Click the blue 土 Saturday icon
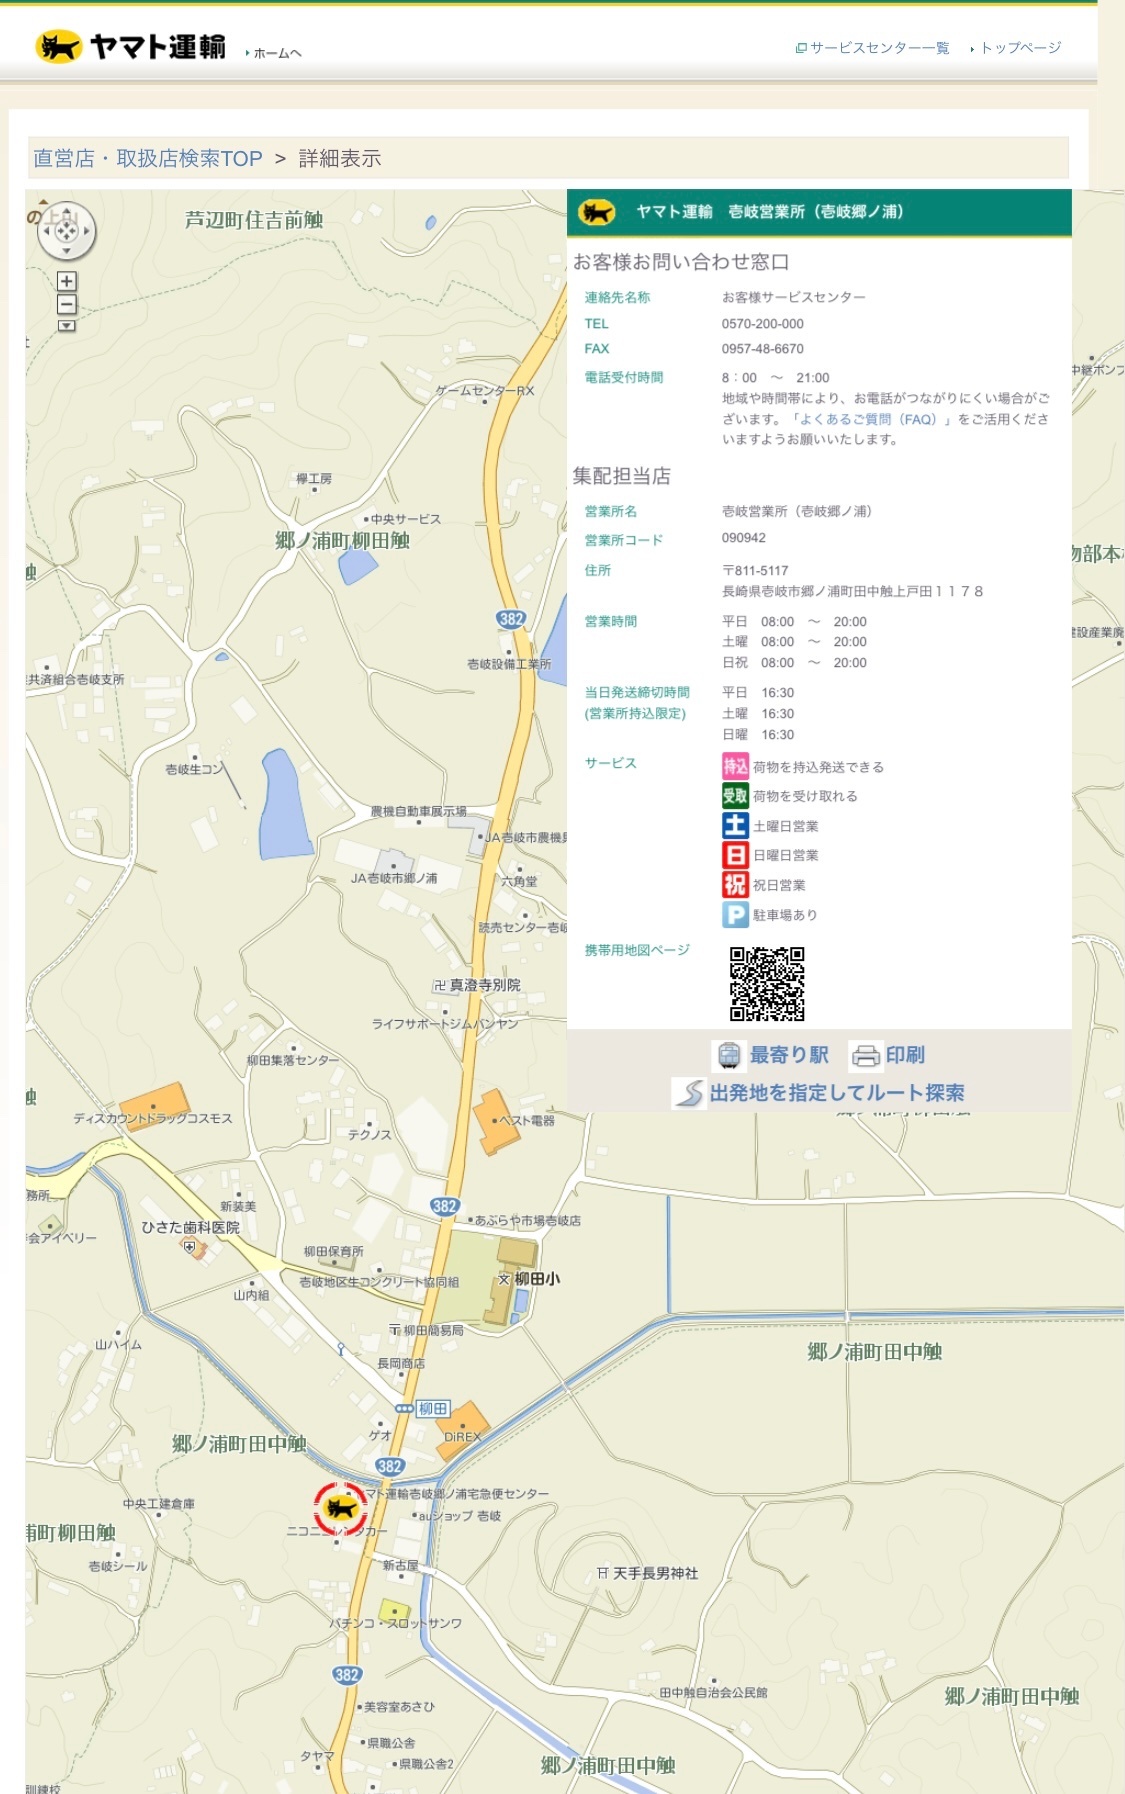This screenshot has height=1794, width=1125. [x=735, y=825]
